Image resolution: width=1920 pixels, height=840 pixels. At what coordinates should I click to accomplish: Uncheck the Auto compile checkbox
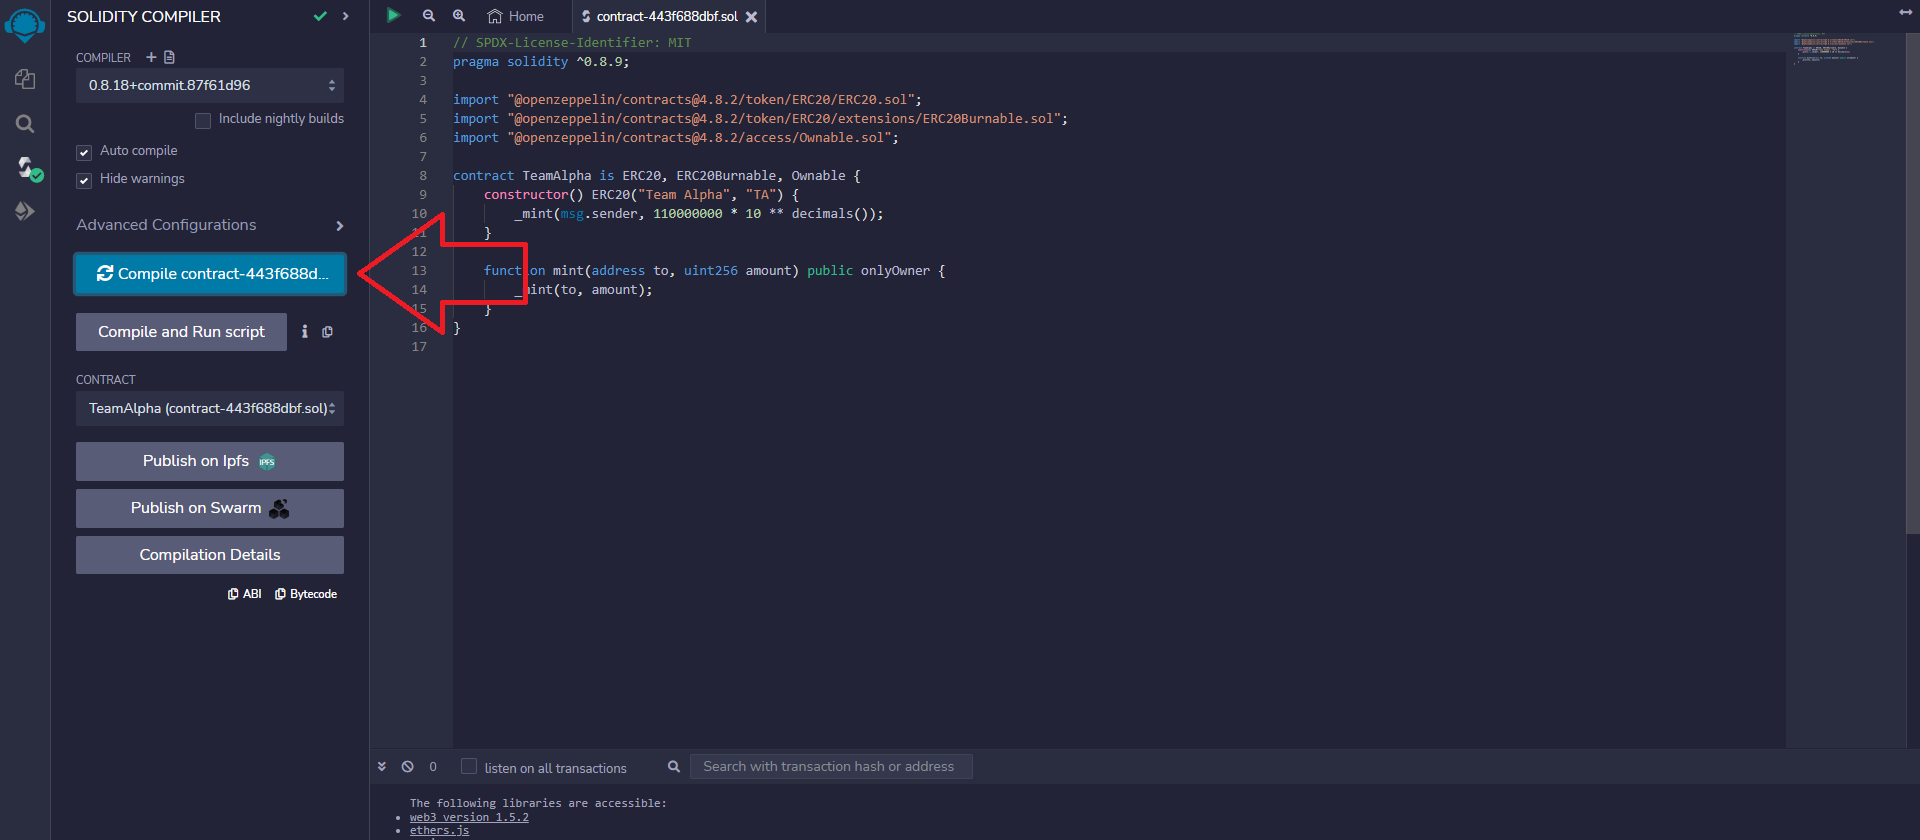(x=84, y=153)
